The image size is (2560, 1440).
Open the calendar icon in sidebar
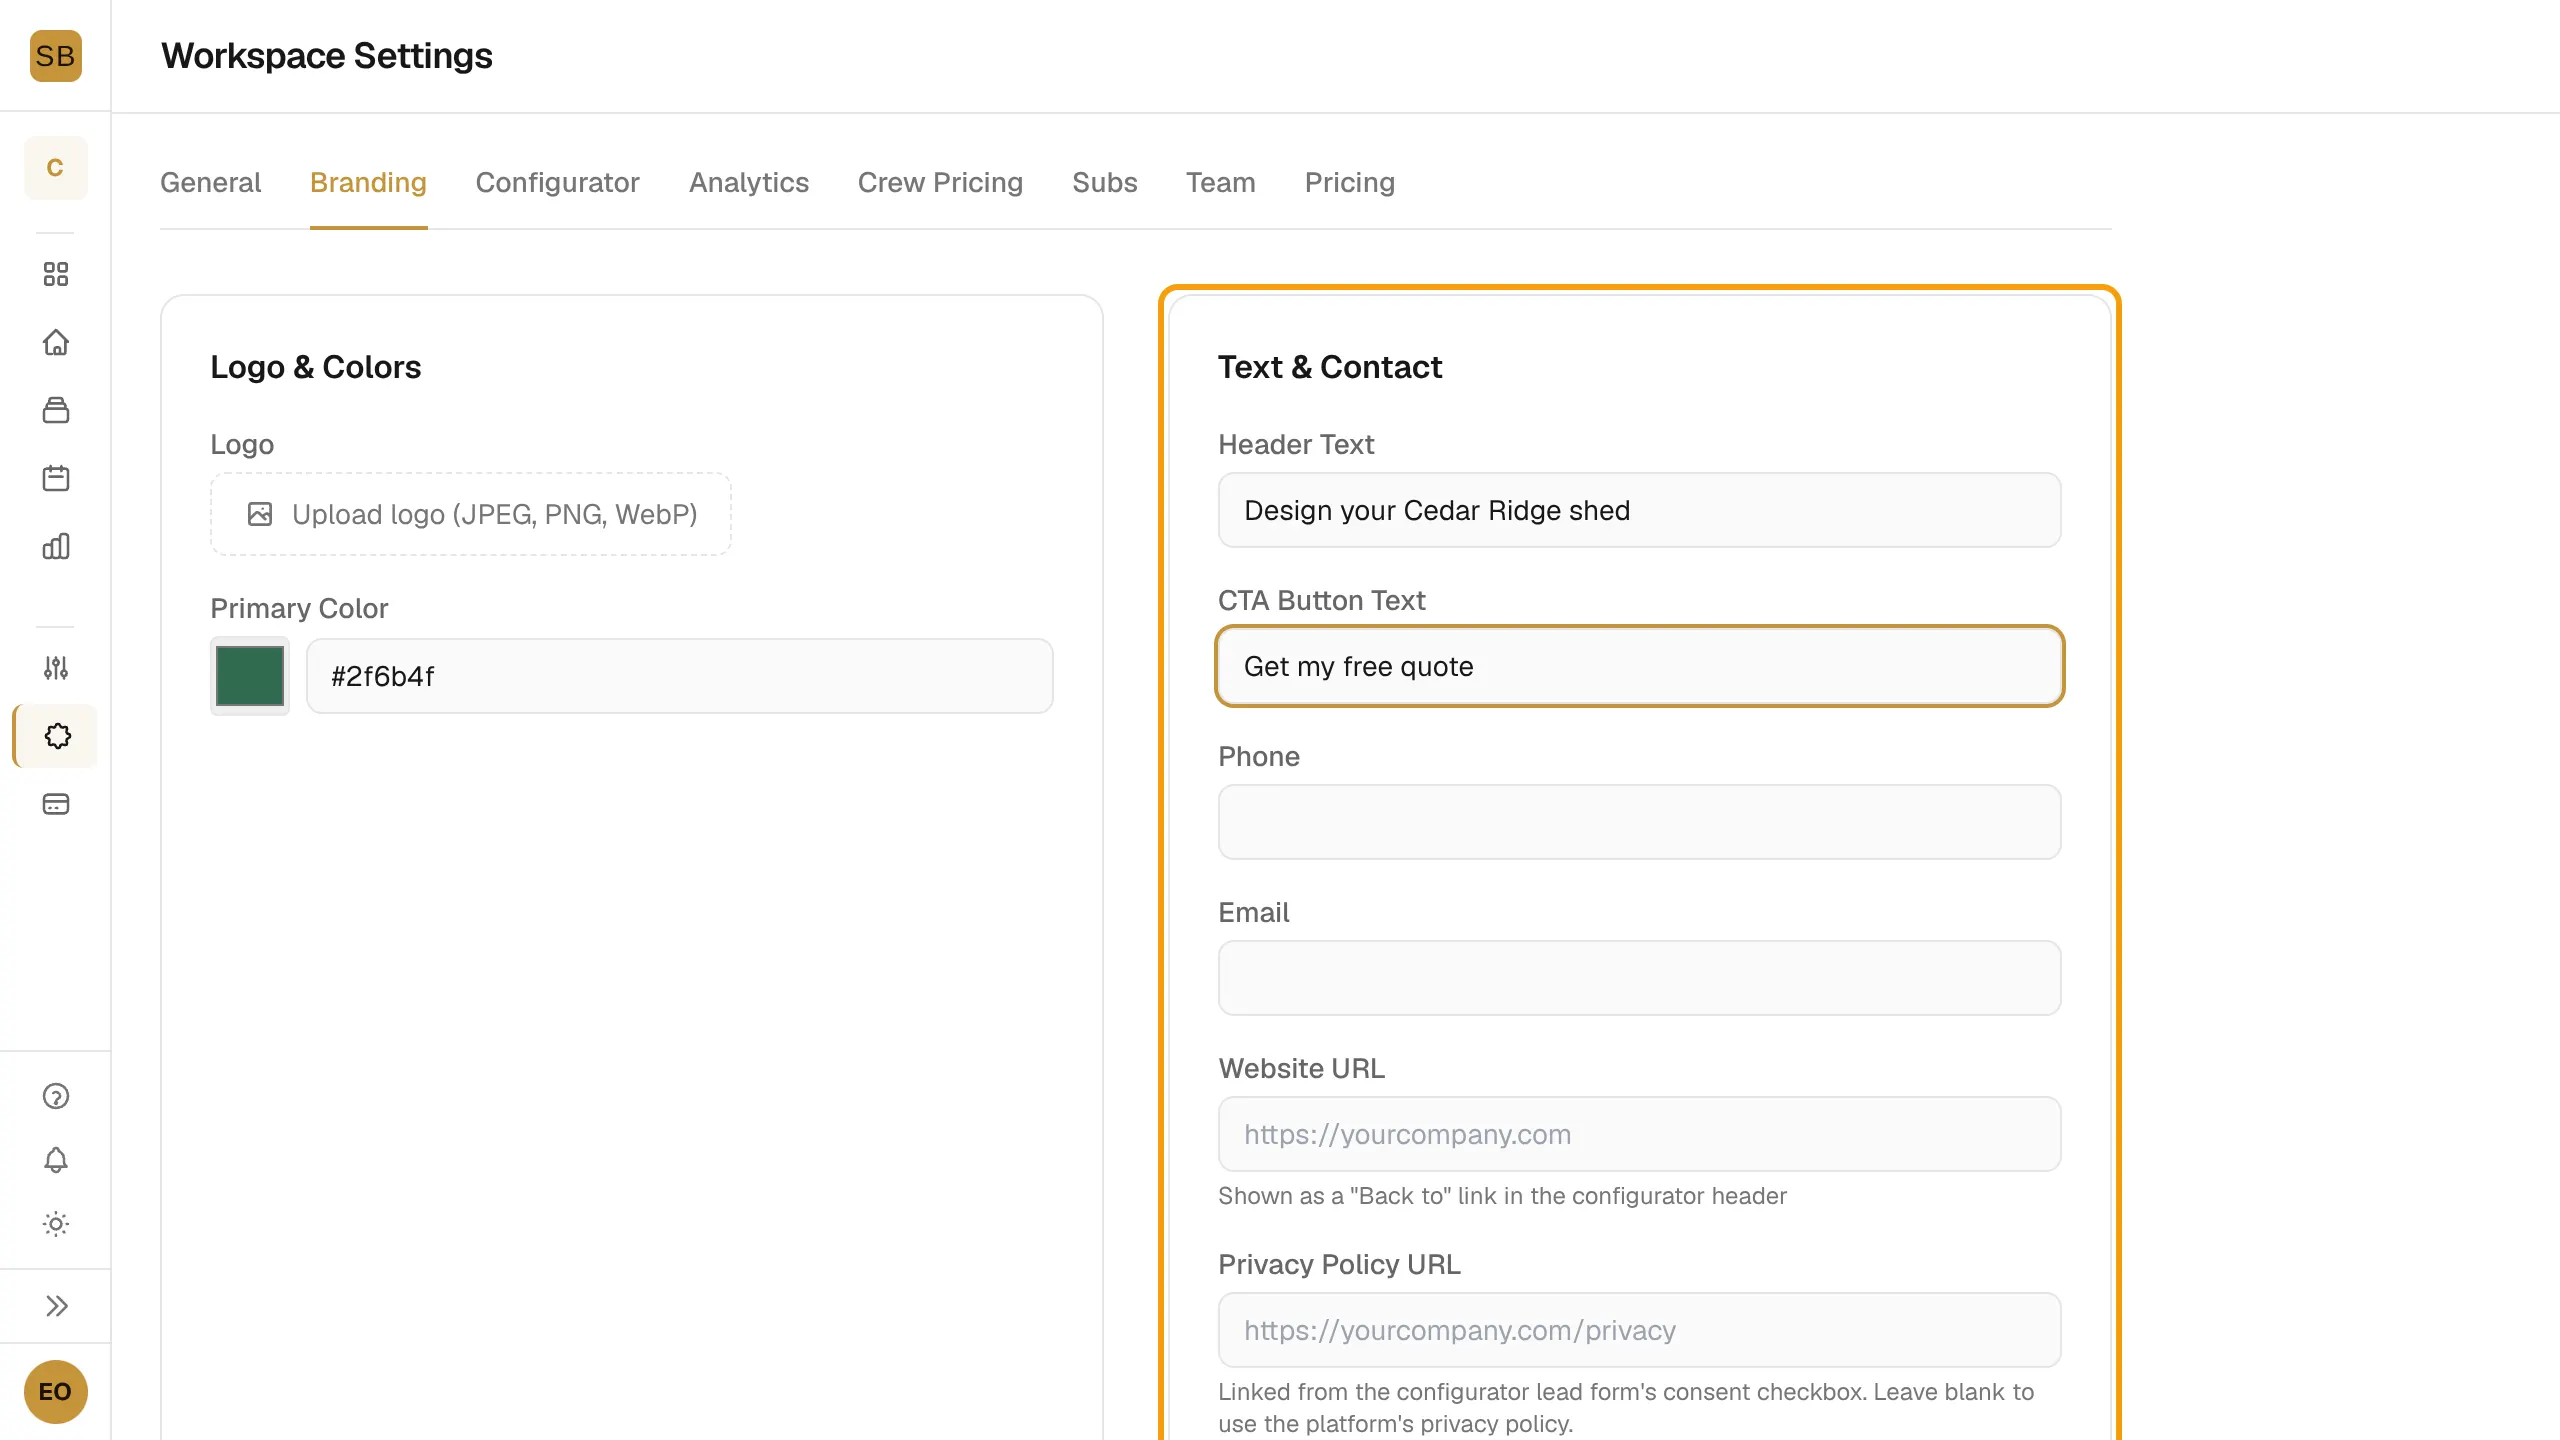(56, 478)
